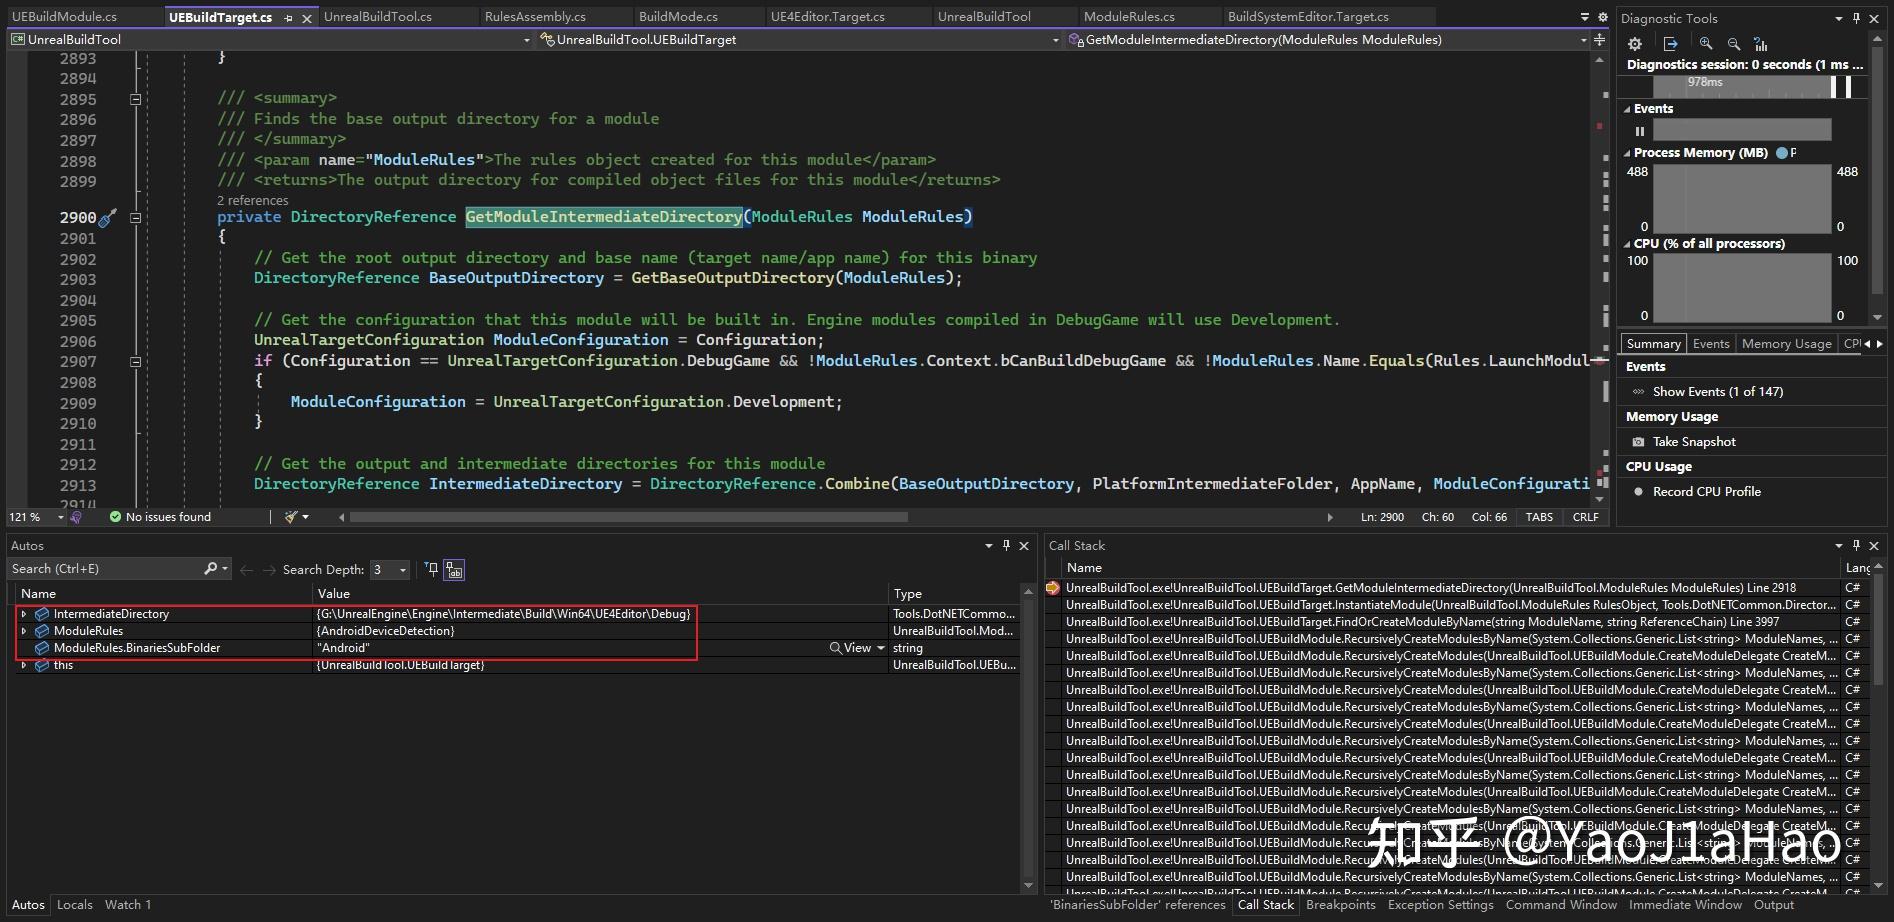Image resolution: width=1894 pixels, height=922 pixels.
Task: Click the 'No issues found' status icon
Action: 114,517
